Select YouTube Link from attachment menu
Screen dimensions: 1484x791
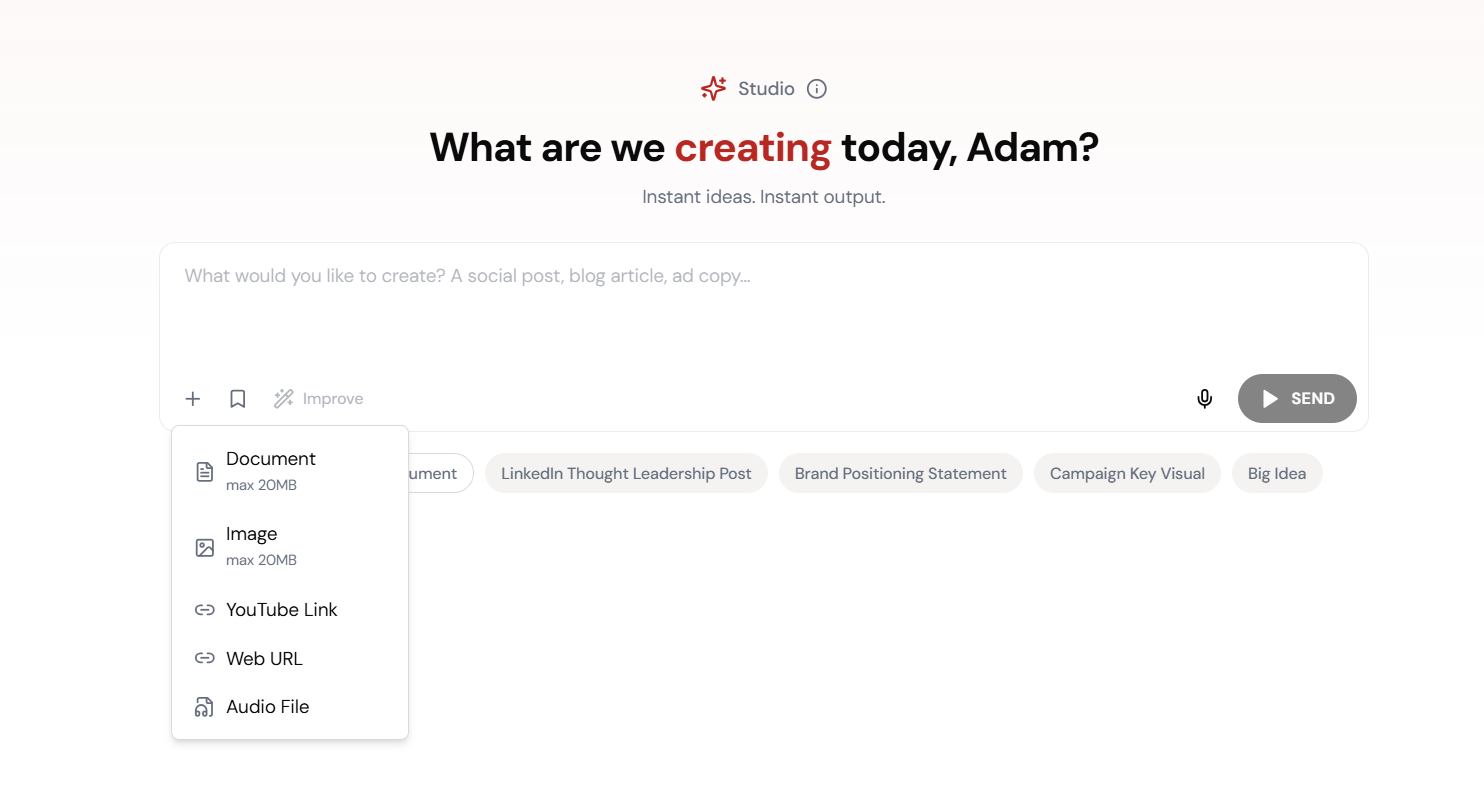coord(282,610)
